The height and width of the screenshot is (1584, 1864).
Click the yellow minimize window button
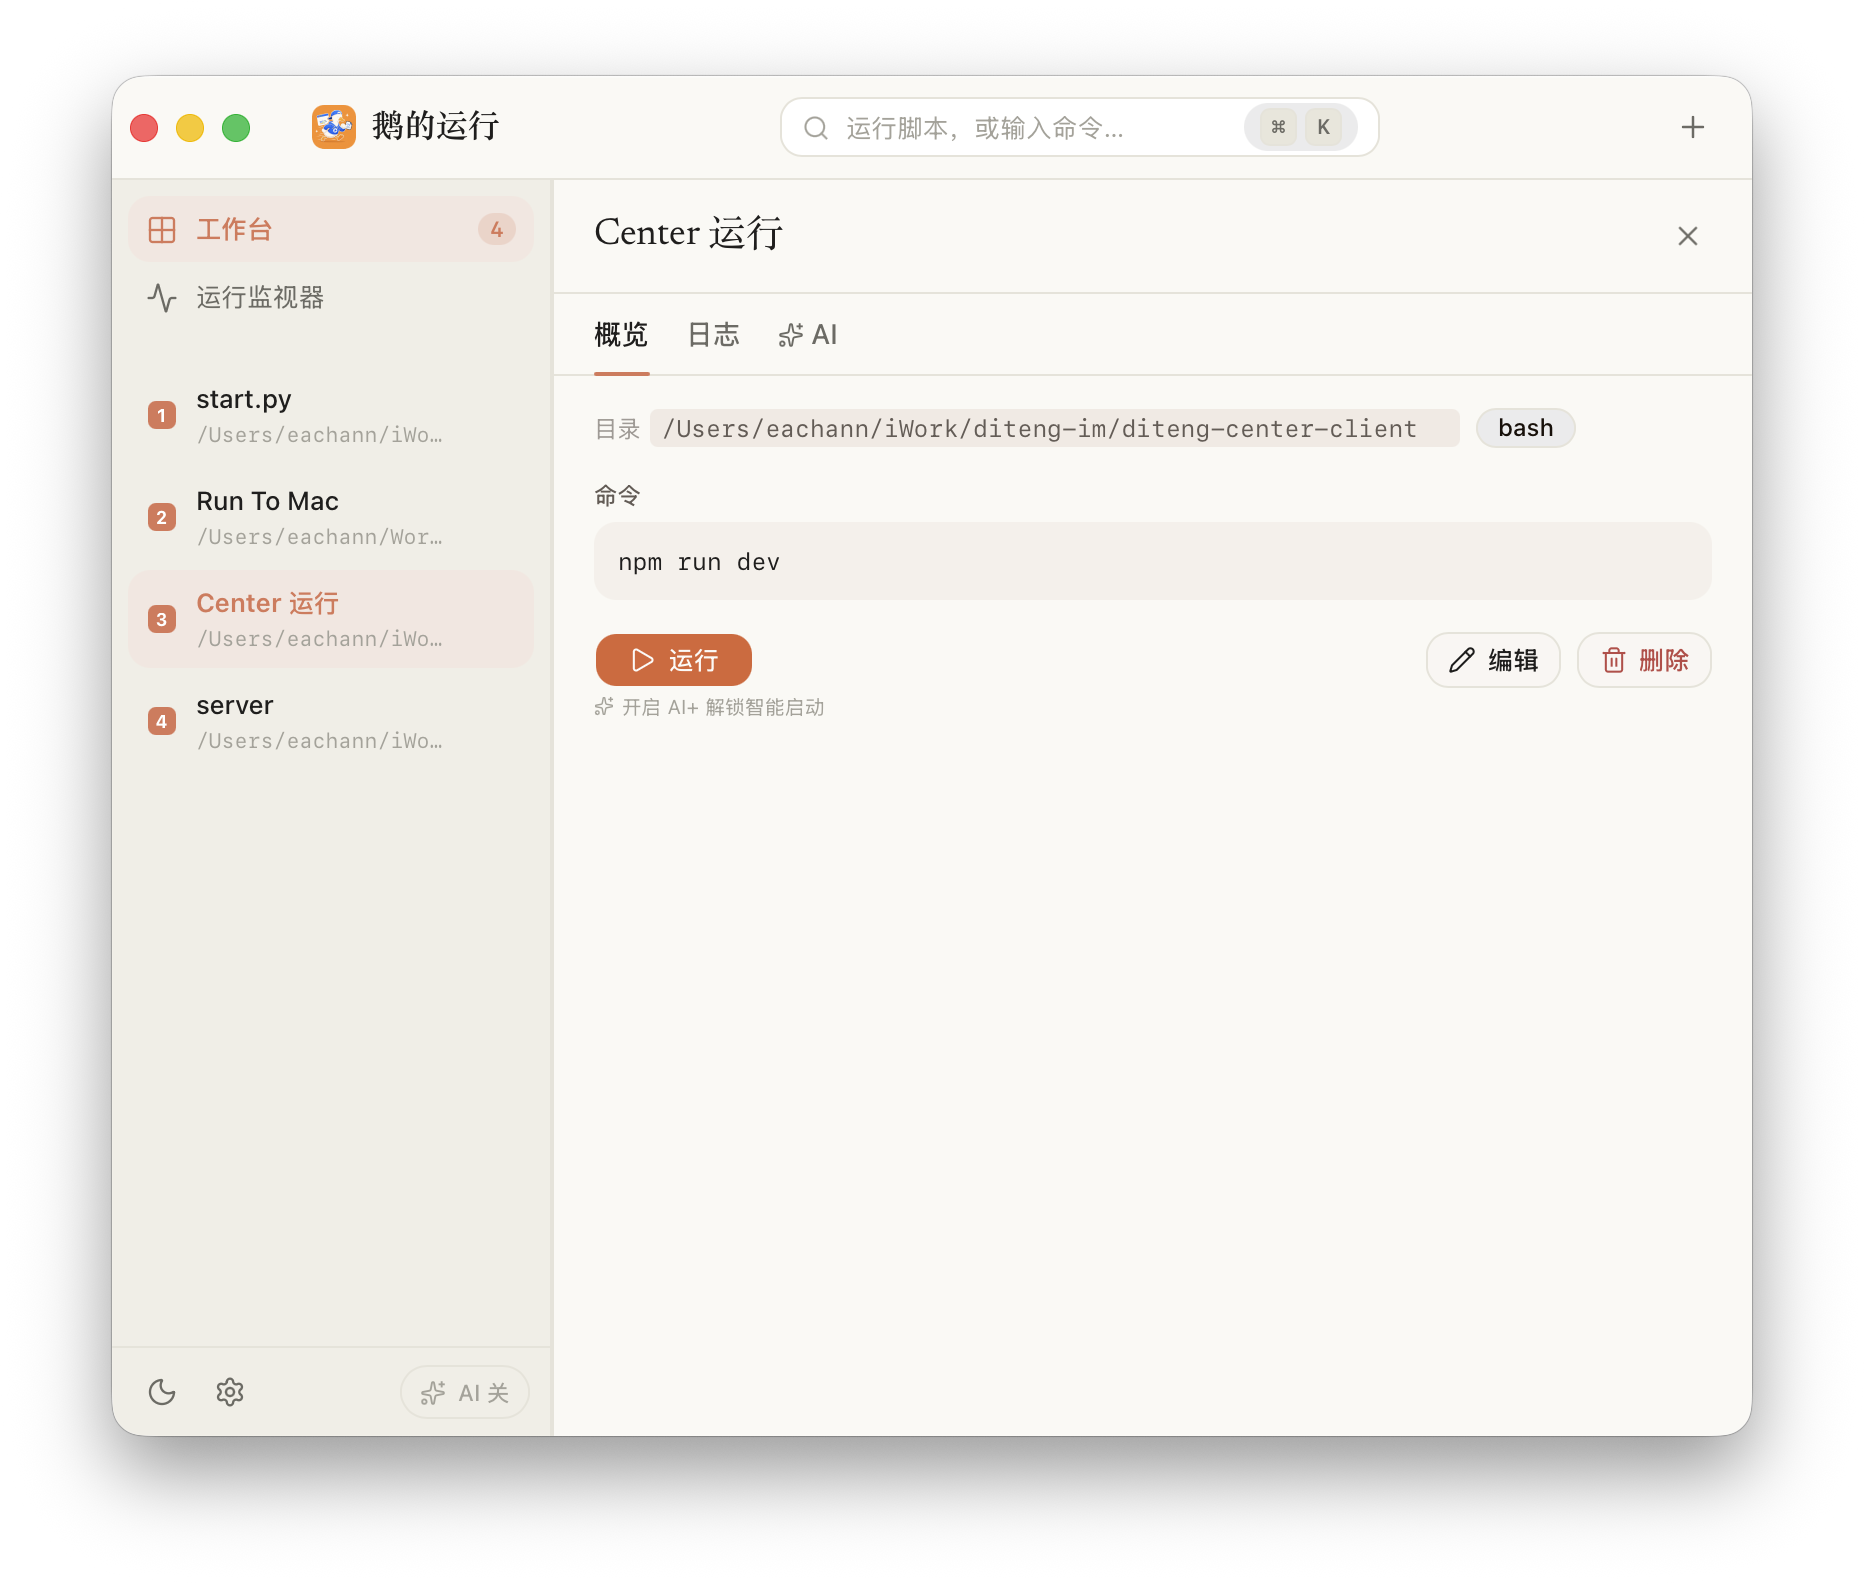(x=190, y=128)
